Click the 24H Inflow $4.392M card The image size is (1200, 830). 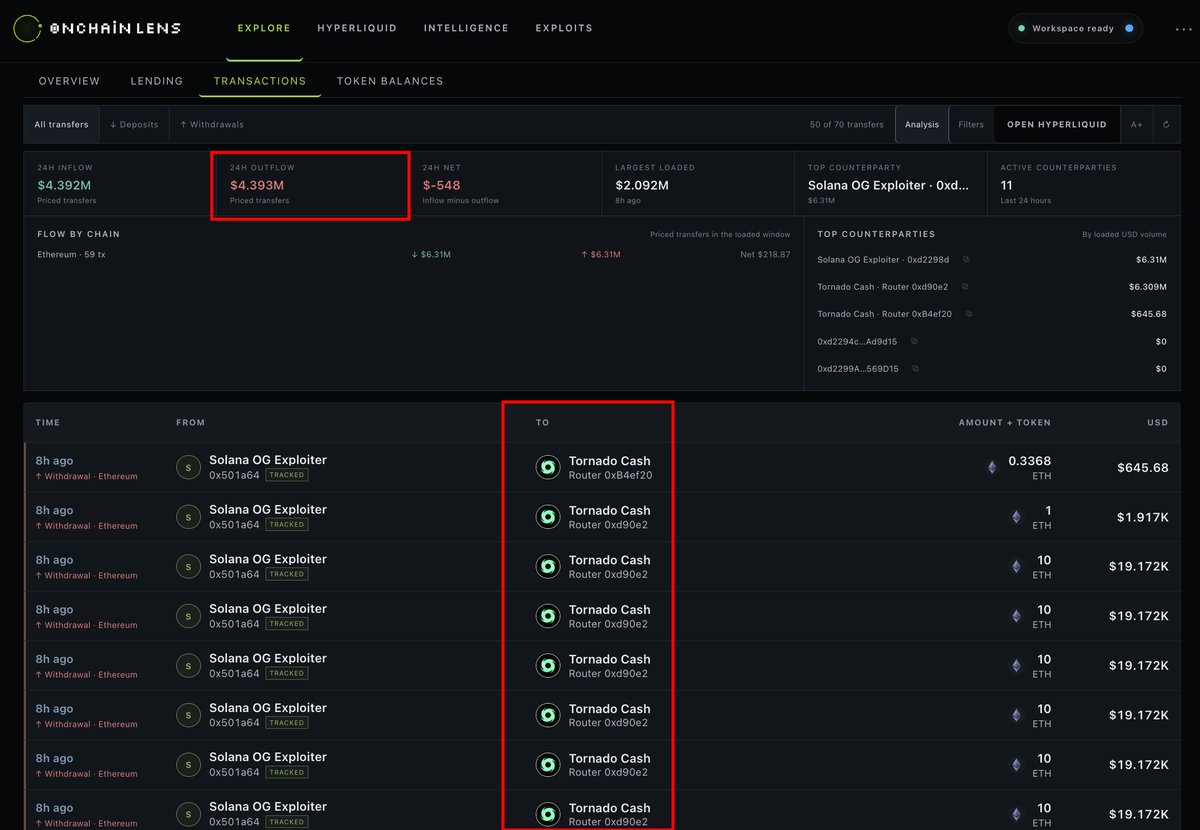click(120, 185)
